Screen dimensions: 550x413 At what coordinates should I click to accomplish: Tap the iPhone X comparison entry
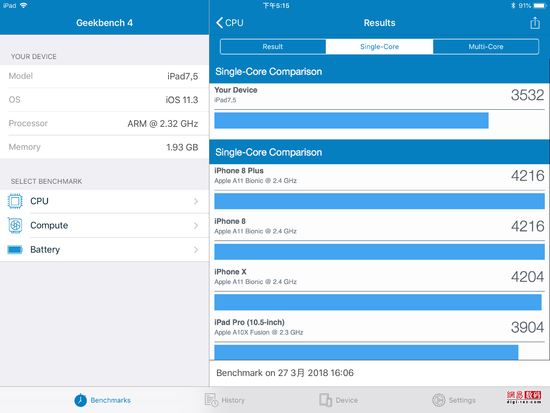pyautogui.click(x=380, y=277)
